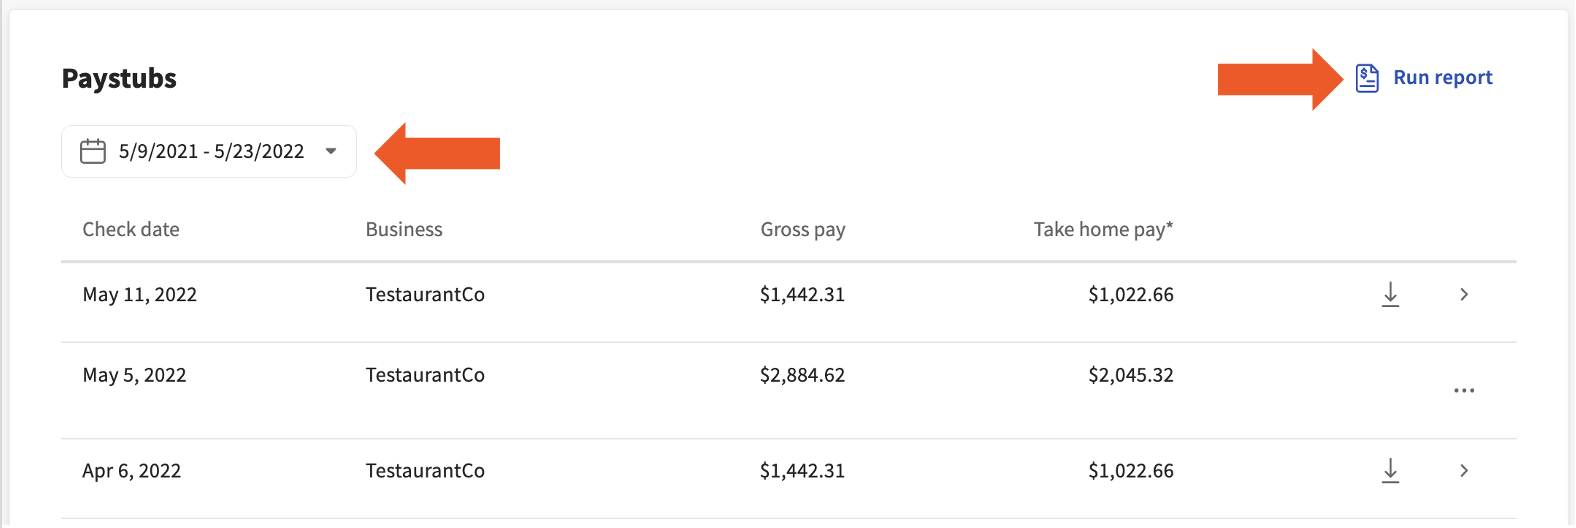Open the May 11, 2022 paystub row
1576x528 pixels.
tap(140, 294)
